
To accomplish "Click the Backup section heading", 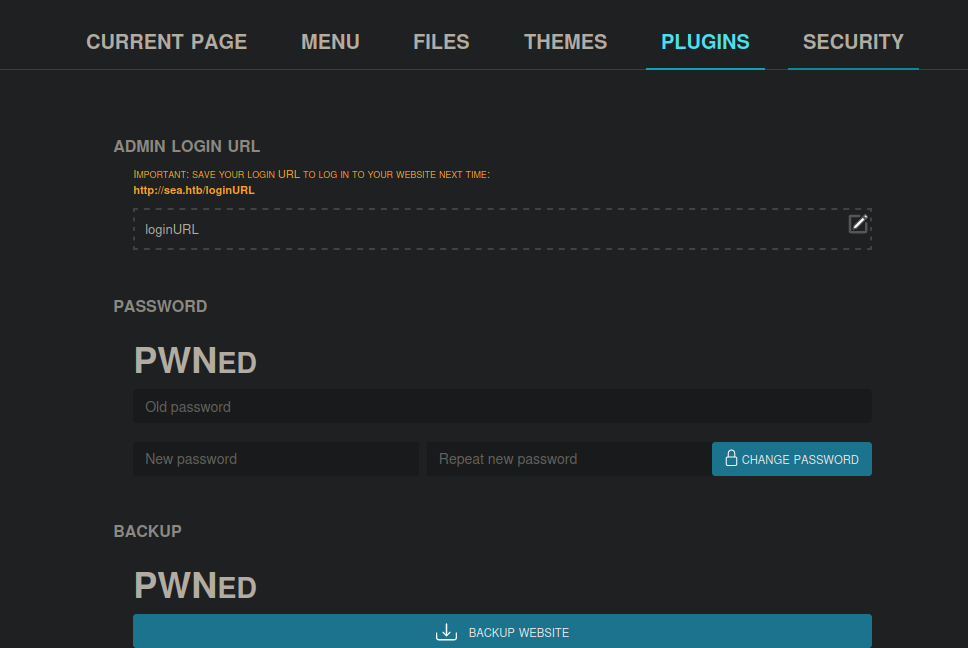I will (148, 531).
